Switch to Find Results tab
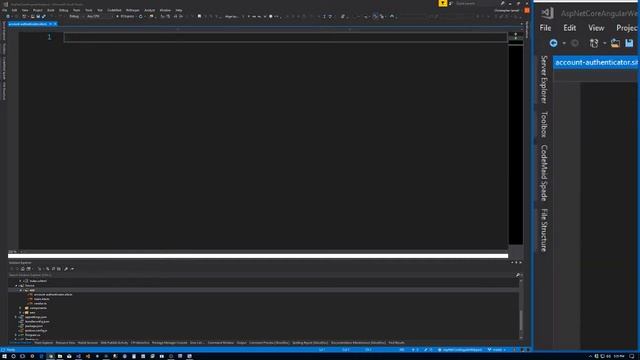 (x=396, y=343)
